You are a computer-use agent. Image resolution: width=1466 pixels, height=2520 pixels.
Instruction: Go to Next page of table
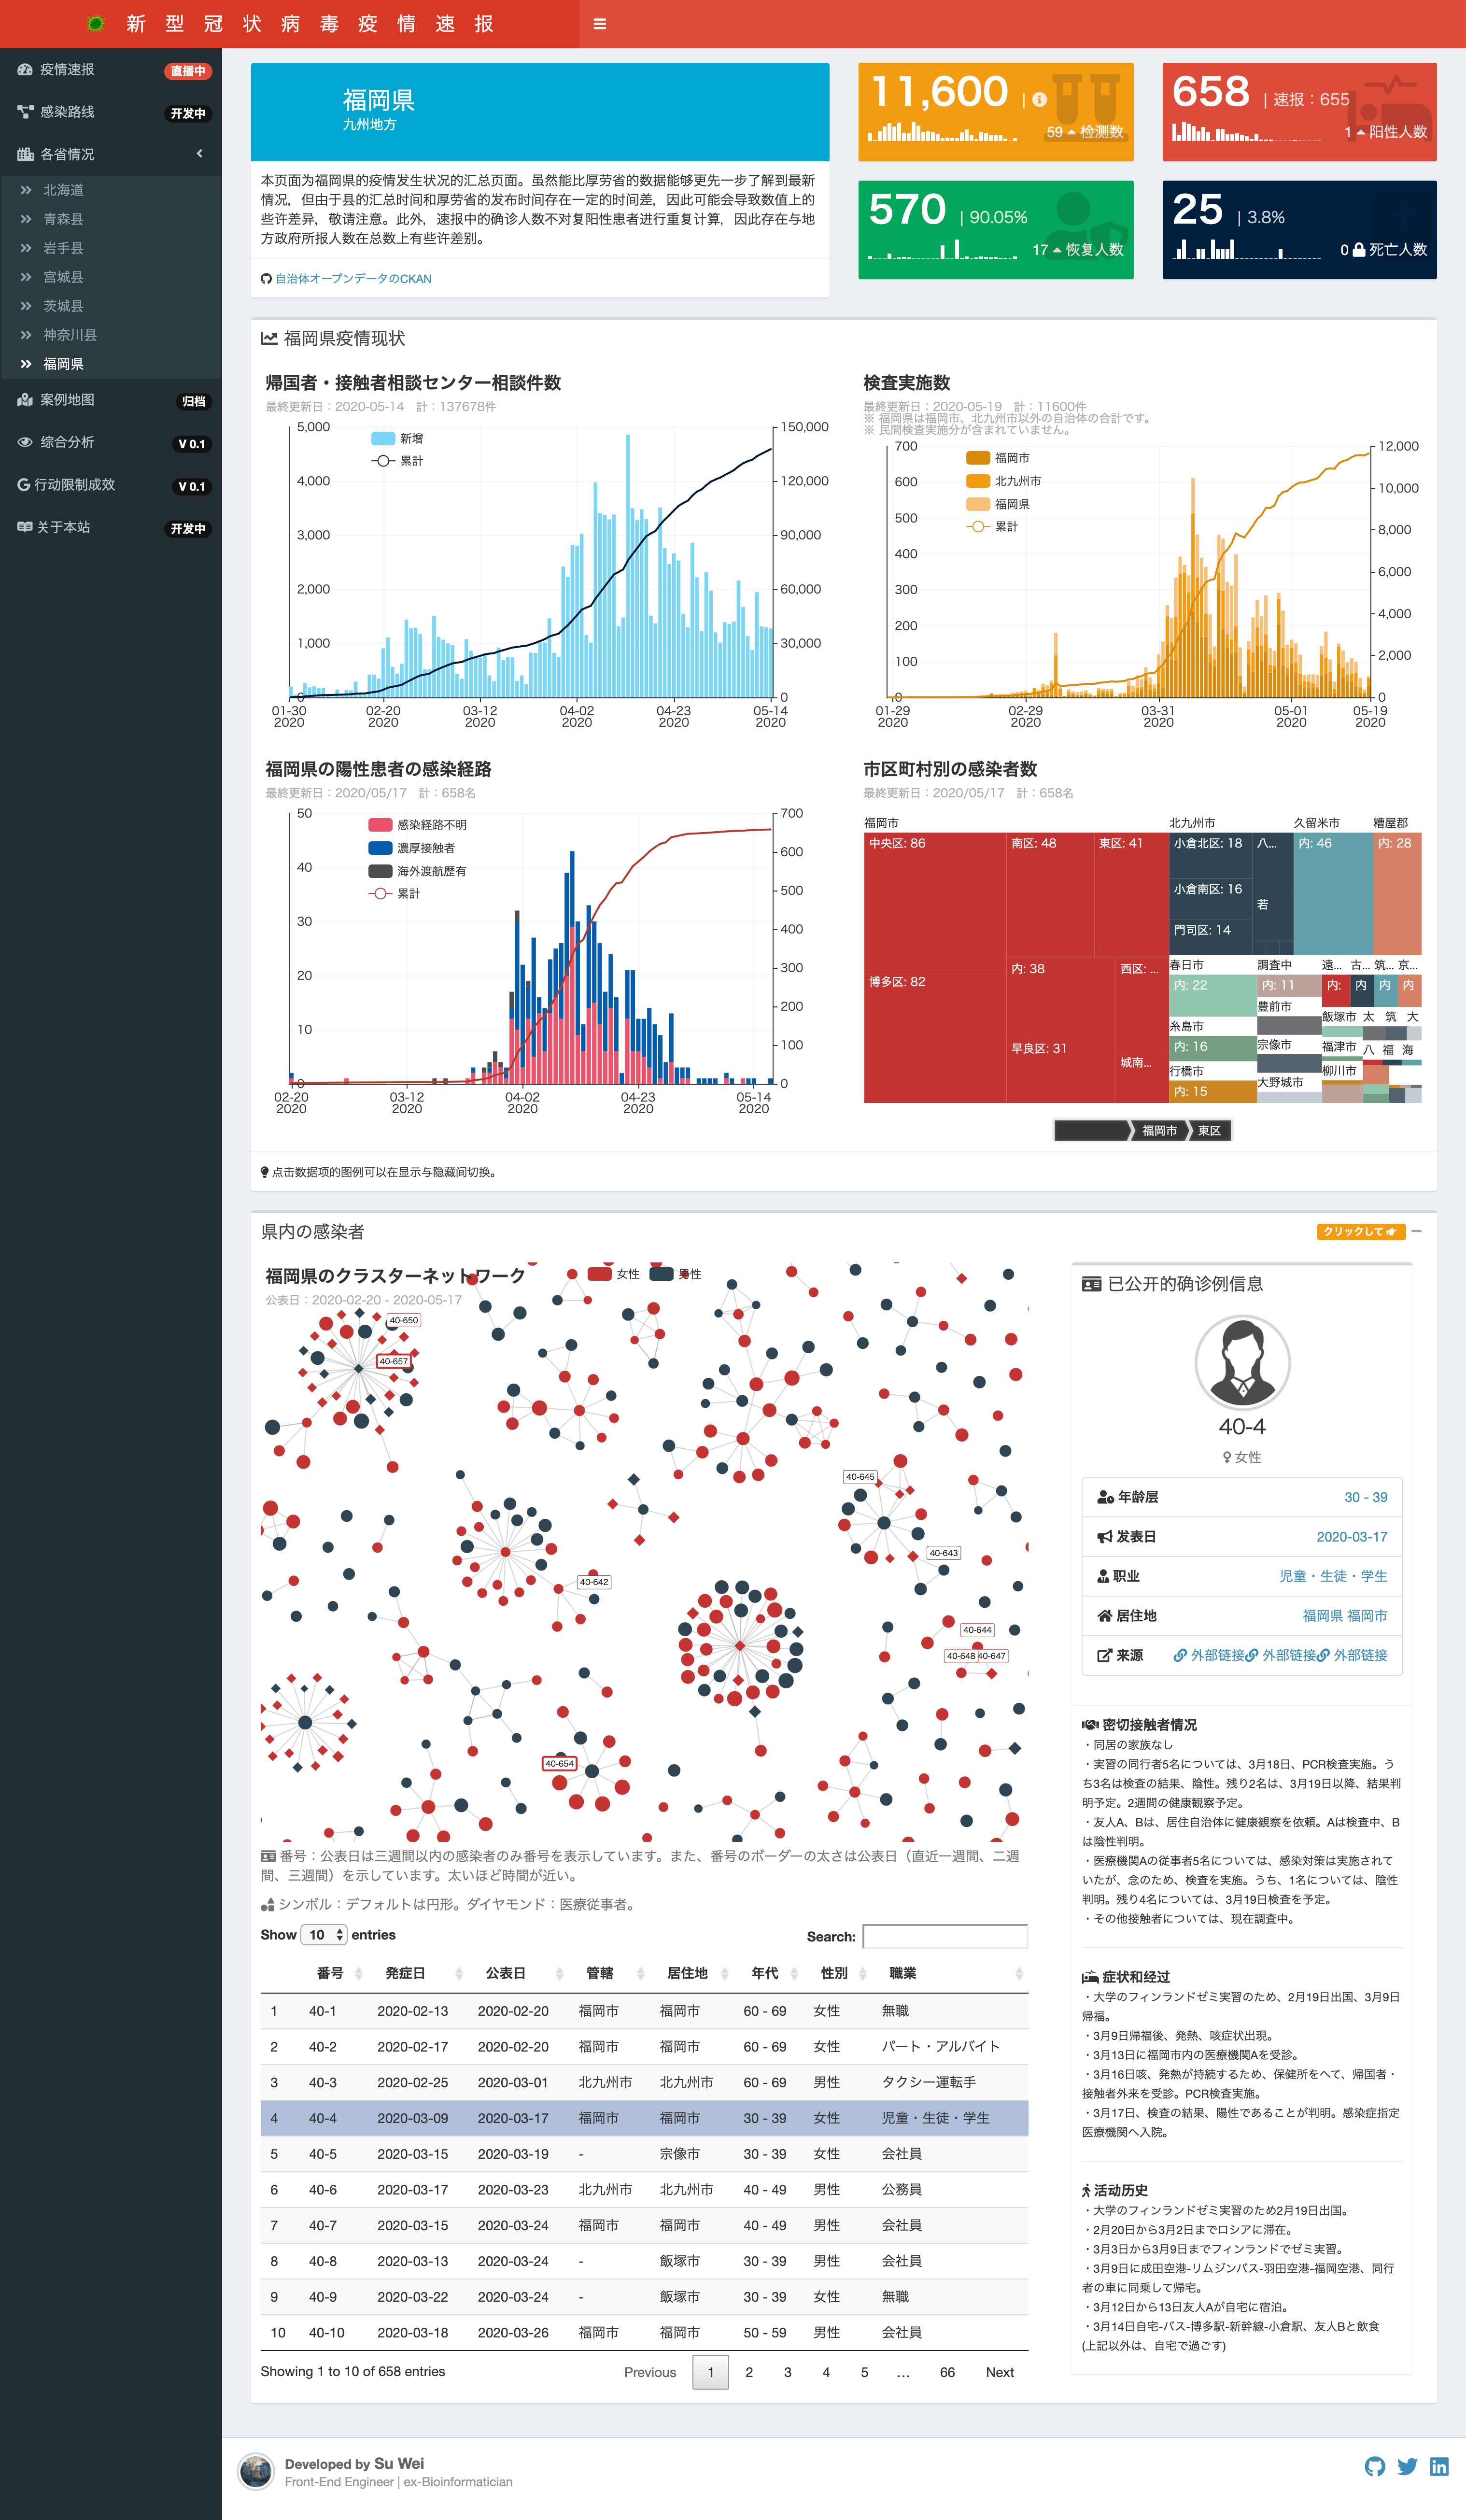point(999,2372)
